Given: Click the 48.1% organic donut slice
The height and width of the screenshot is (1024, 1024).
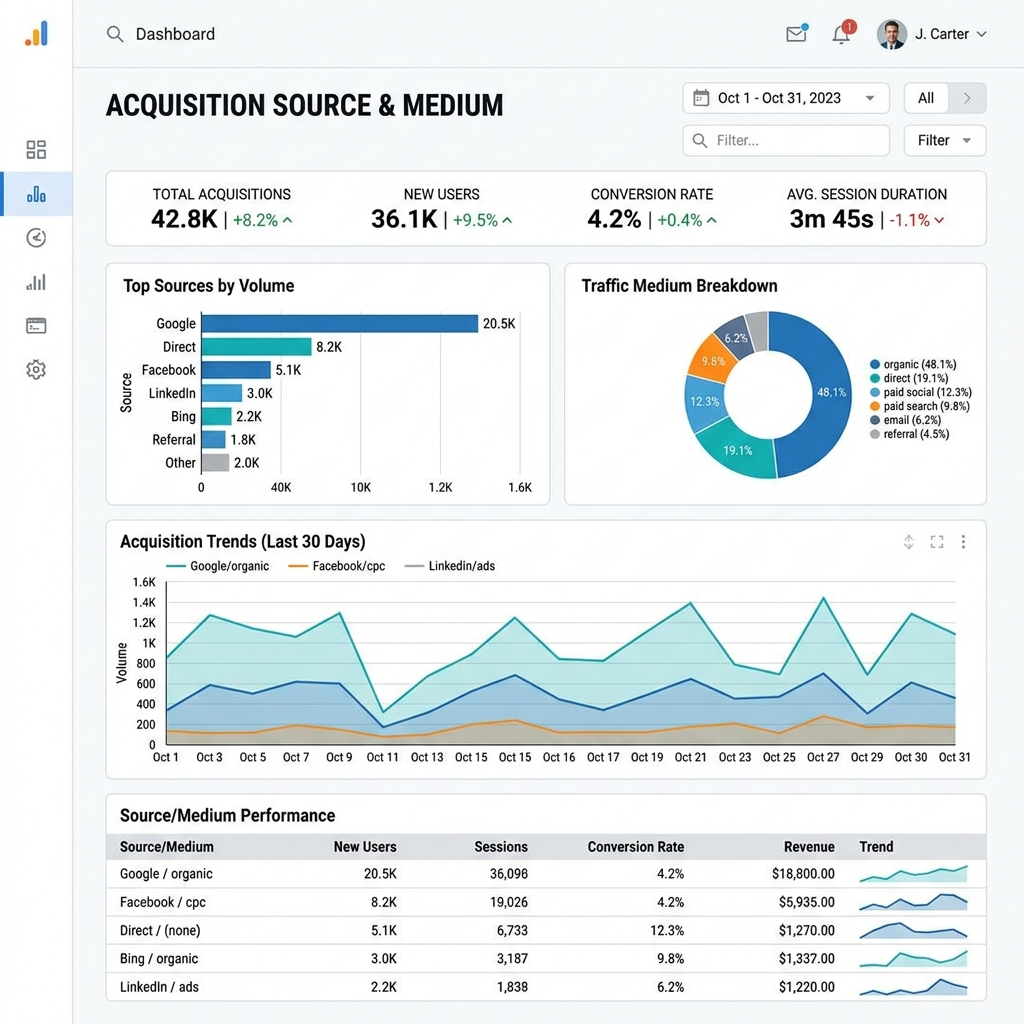Looking at the screenshot, I should (x=830, y=393).
